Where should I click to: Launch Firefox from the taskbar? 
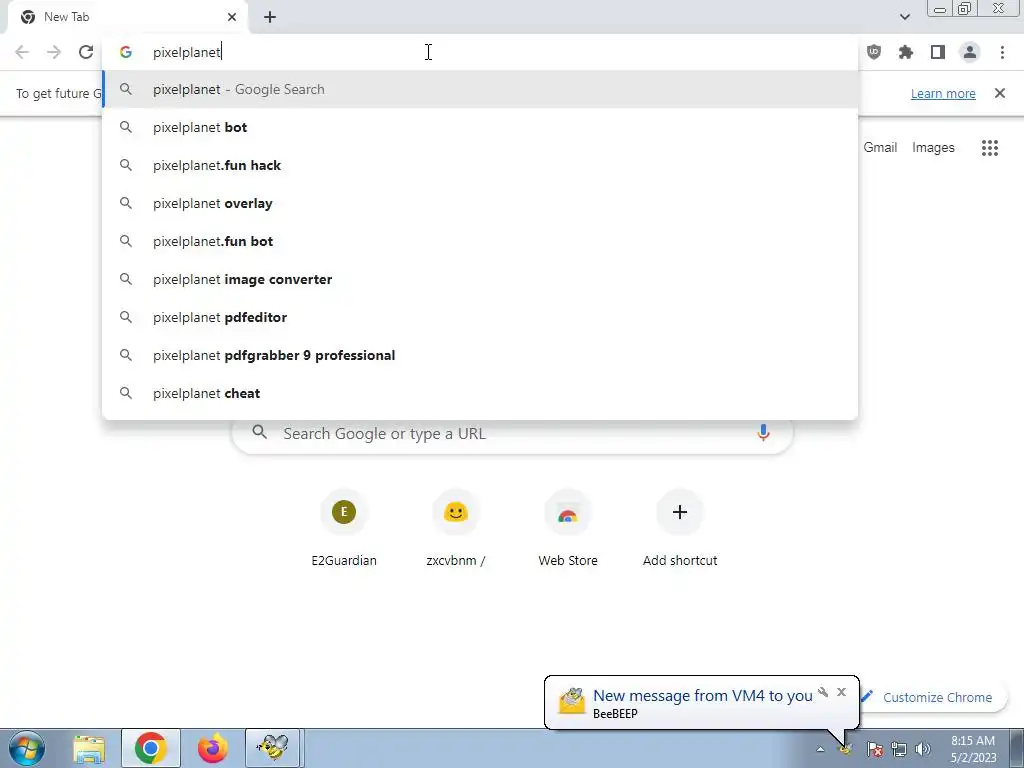213,748
